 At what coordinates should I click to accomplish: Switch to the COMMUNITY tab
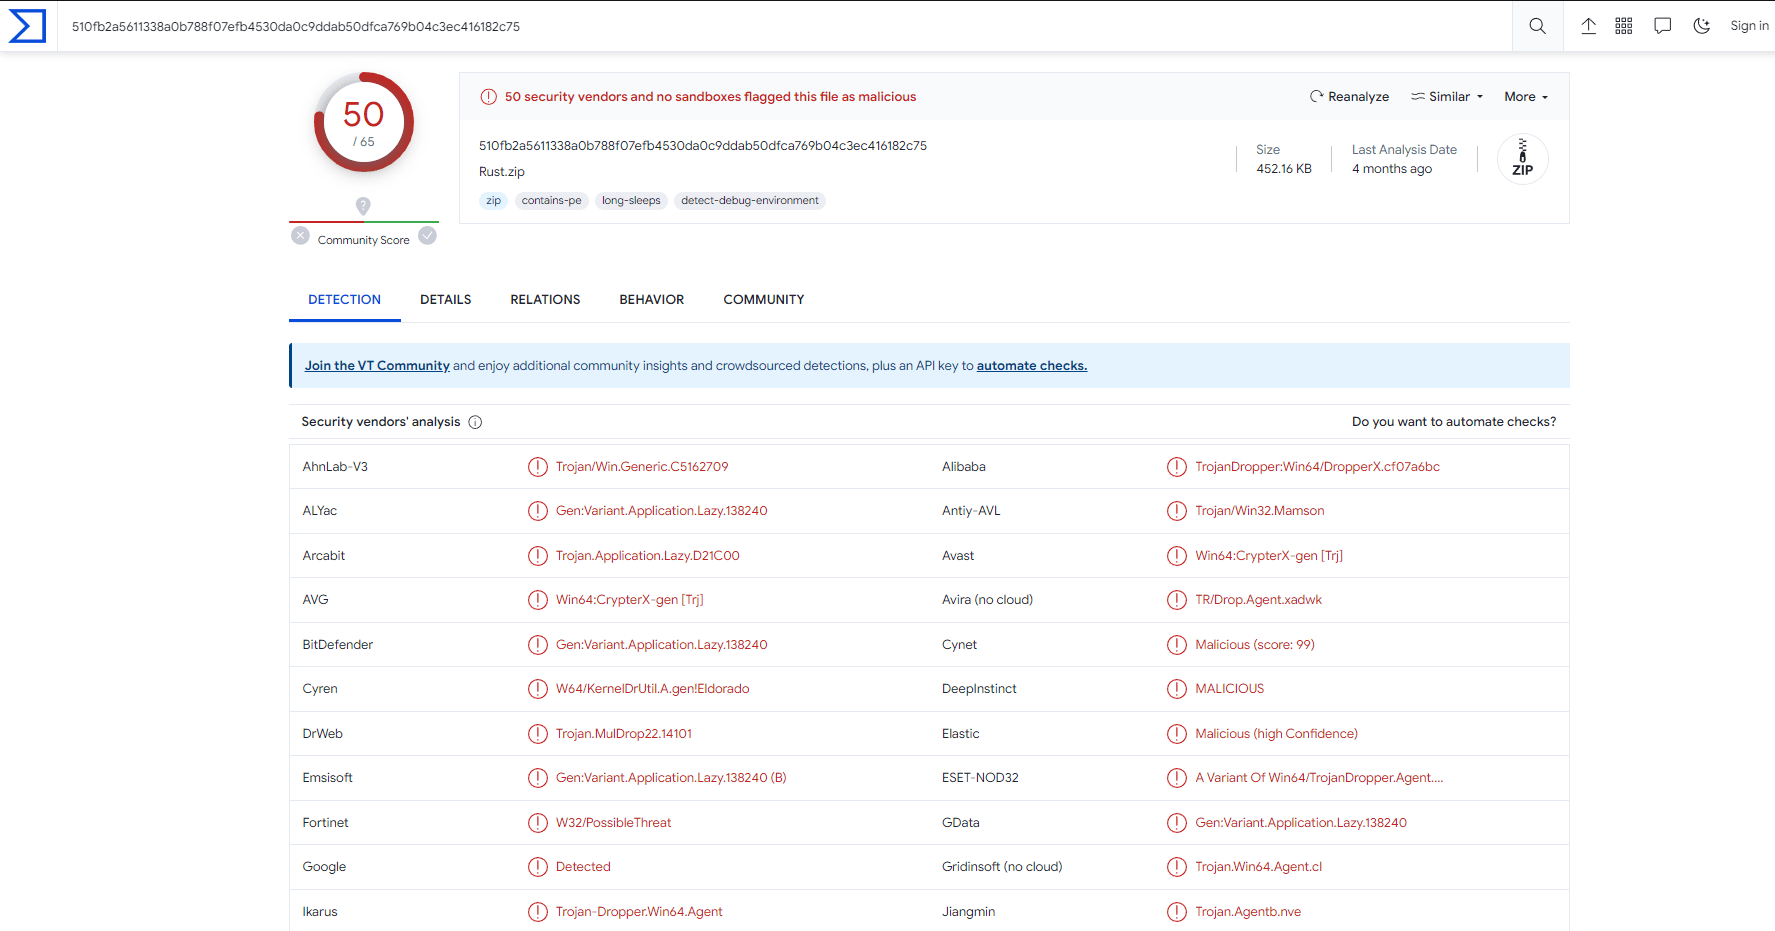tap(764, 300)
